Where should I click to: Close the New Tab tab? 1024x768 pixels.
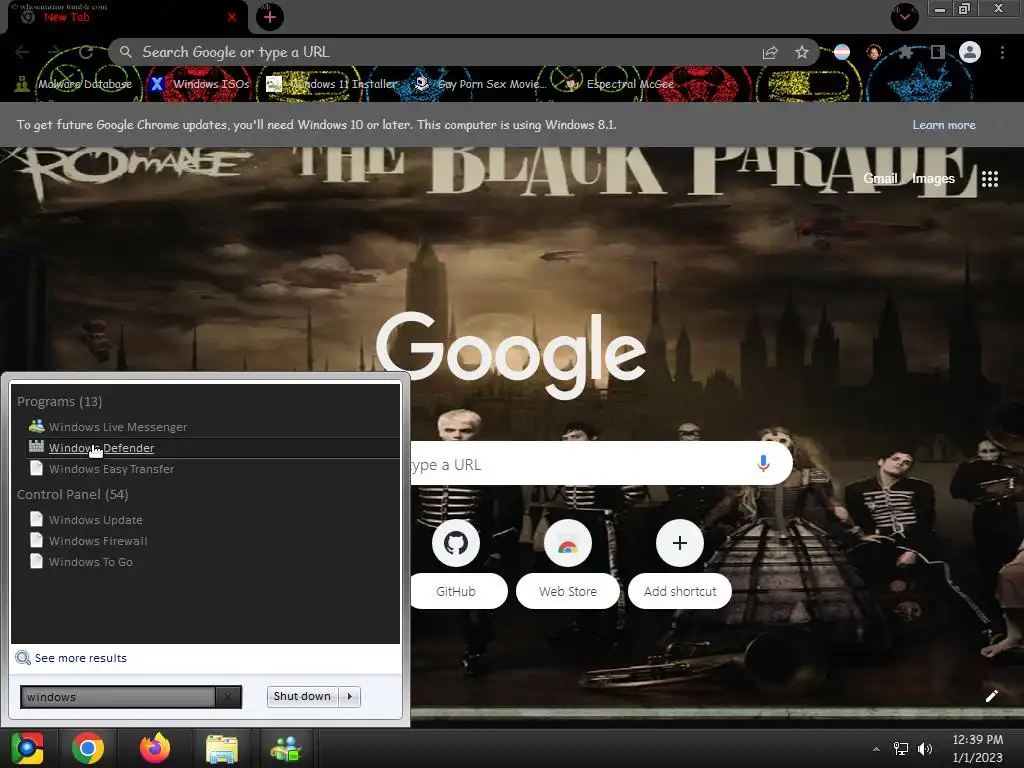pyautogui.click(x=232, y=18)
